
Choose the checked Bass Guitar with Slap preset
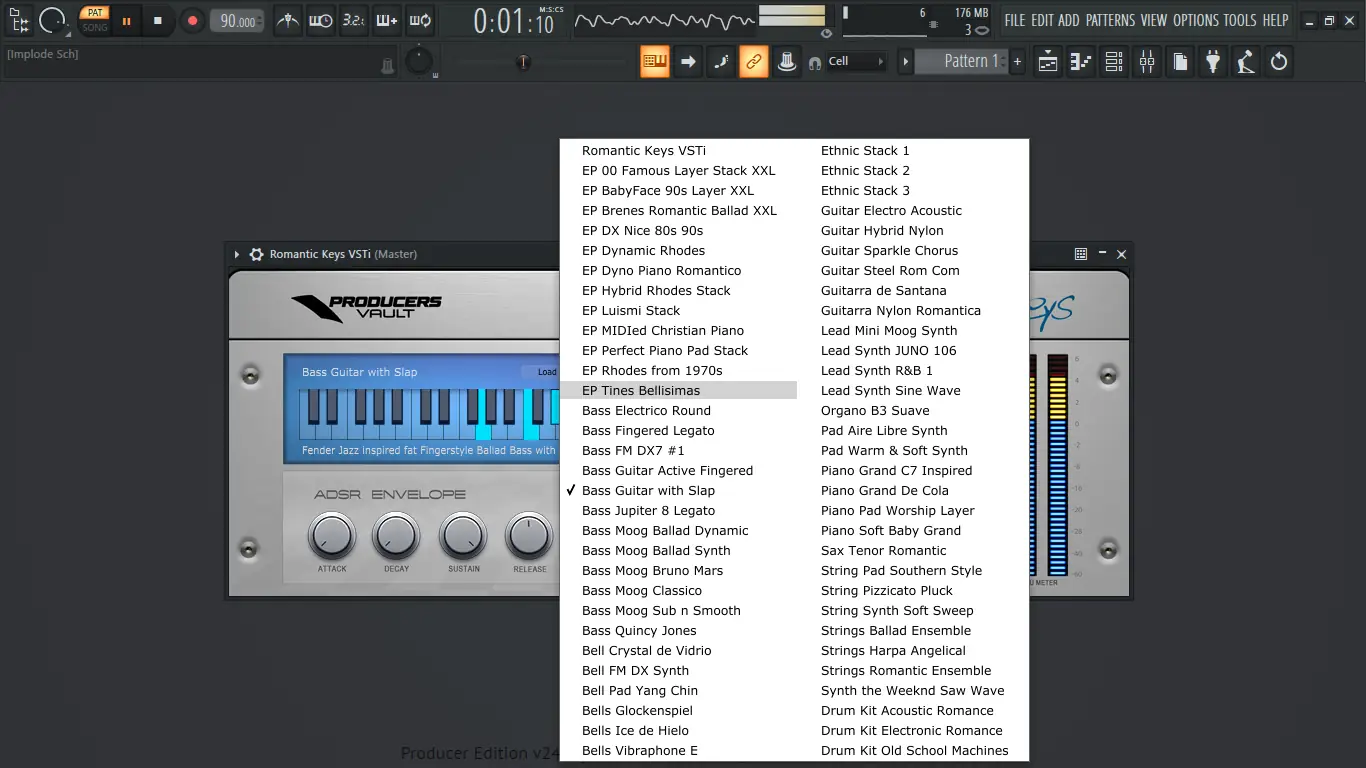pos(678,490)
